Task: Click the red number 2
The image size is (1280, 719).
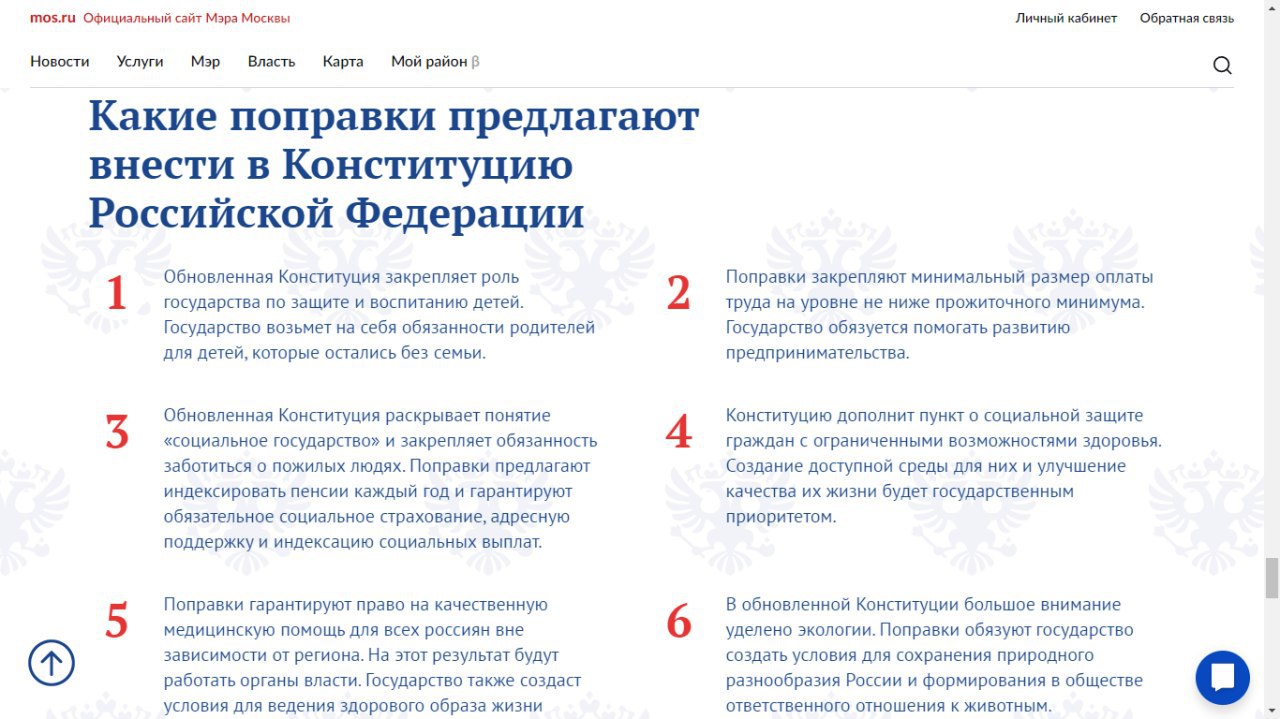Action: 679,294
